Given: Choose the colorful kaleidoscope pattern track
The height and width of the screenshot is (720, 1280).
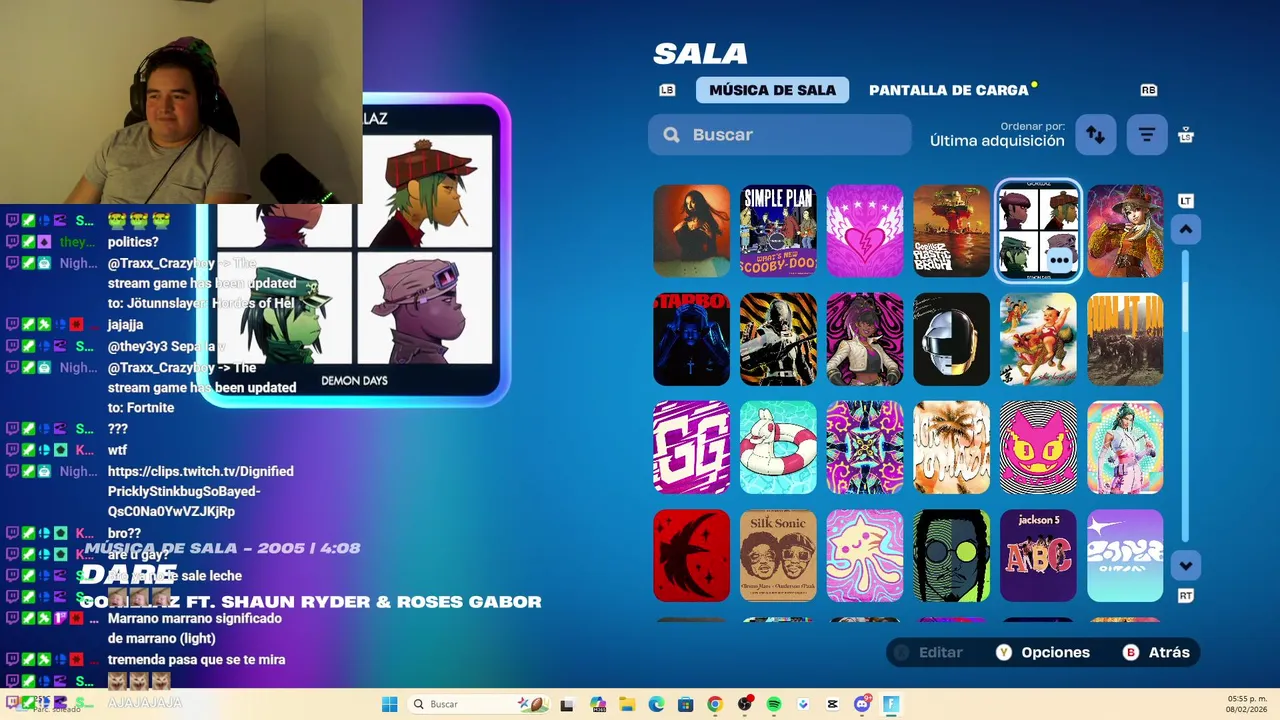Looking at the screenshot, I should tap(865, 447).
